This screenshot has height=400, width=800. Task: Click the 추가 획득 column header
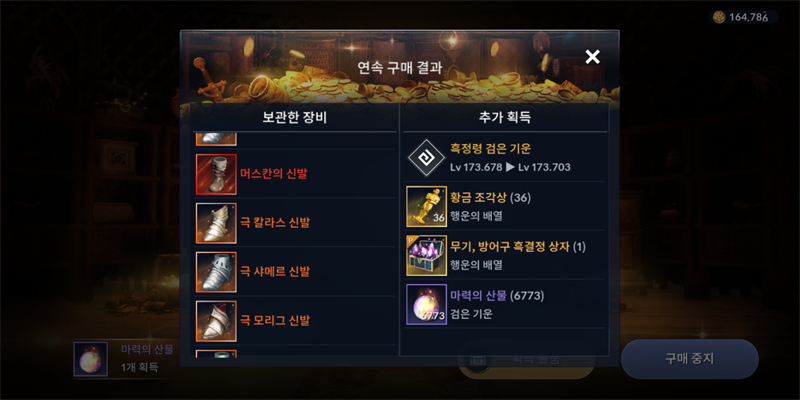505,118
